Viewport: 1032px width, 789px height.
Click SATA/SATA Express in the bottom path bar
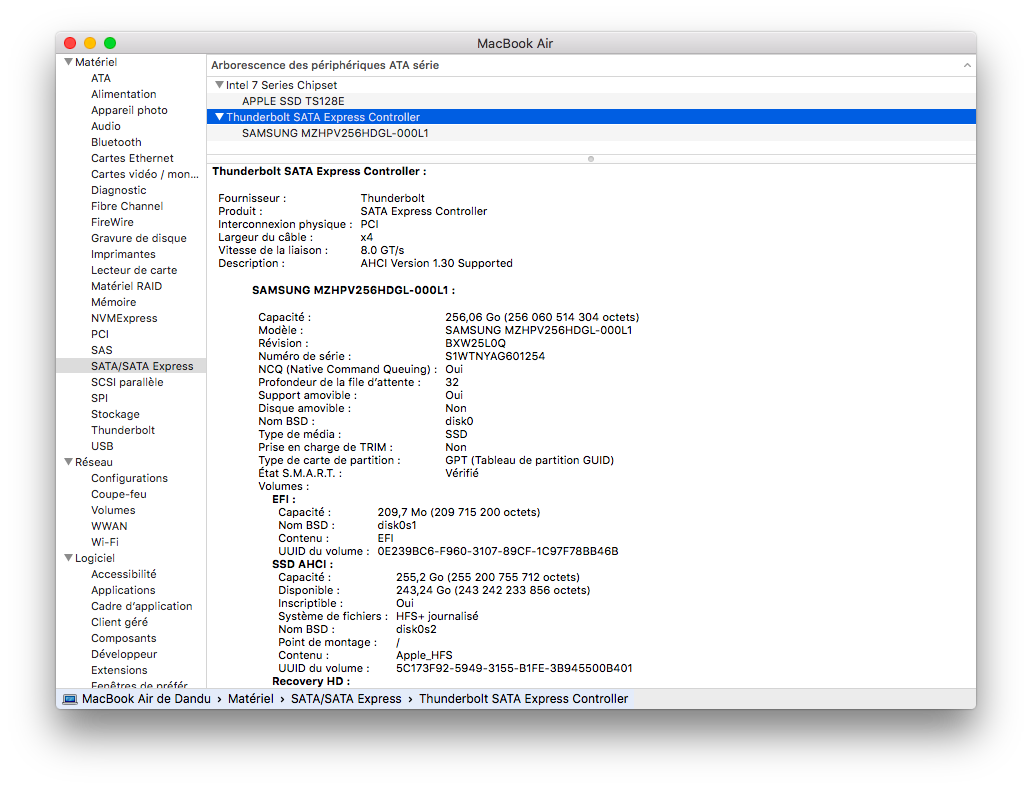coord(346,699)
